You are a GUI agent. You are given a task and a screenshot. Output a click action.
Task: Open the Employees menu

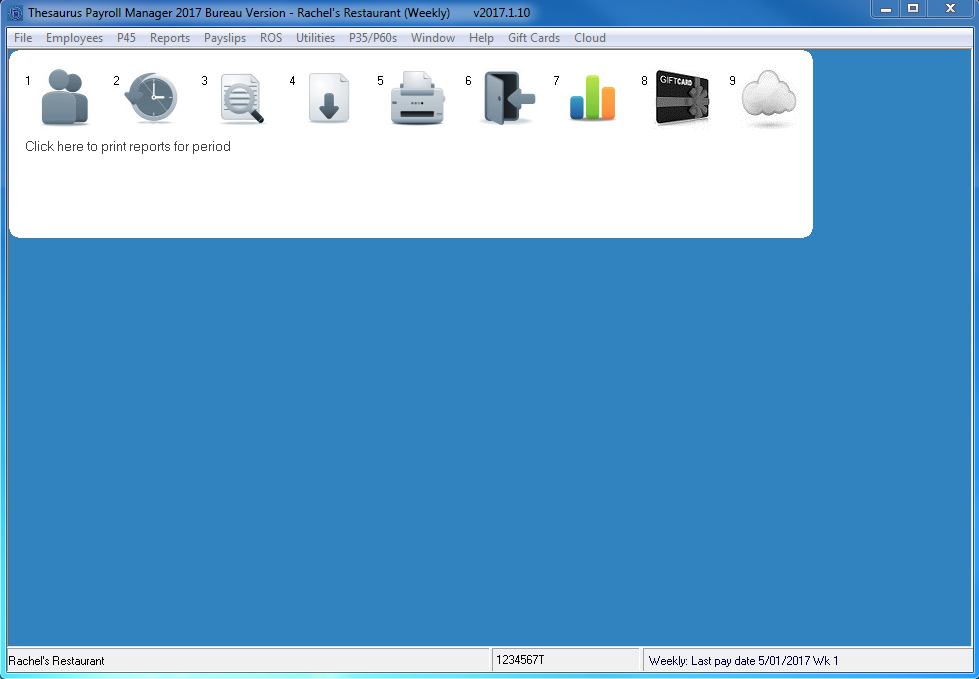point(74,38)
